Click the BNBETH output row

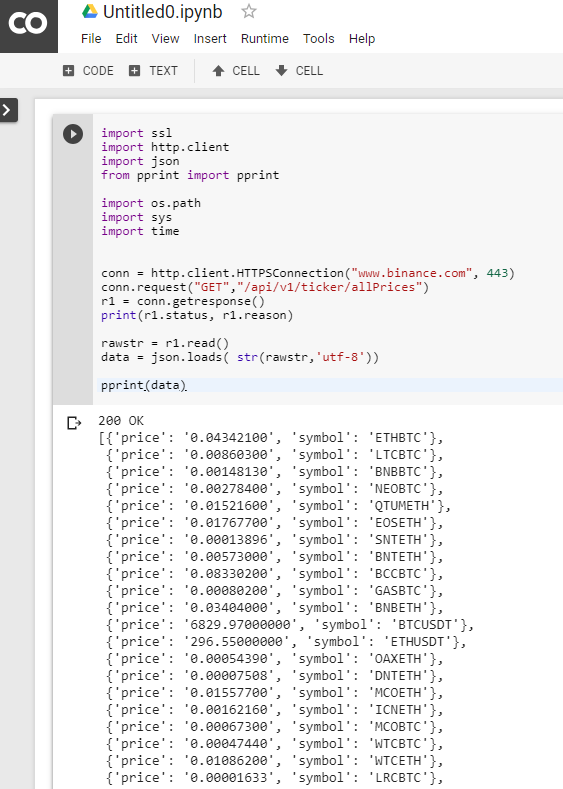point(275,609)
